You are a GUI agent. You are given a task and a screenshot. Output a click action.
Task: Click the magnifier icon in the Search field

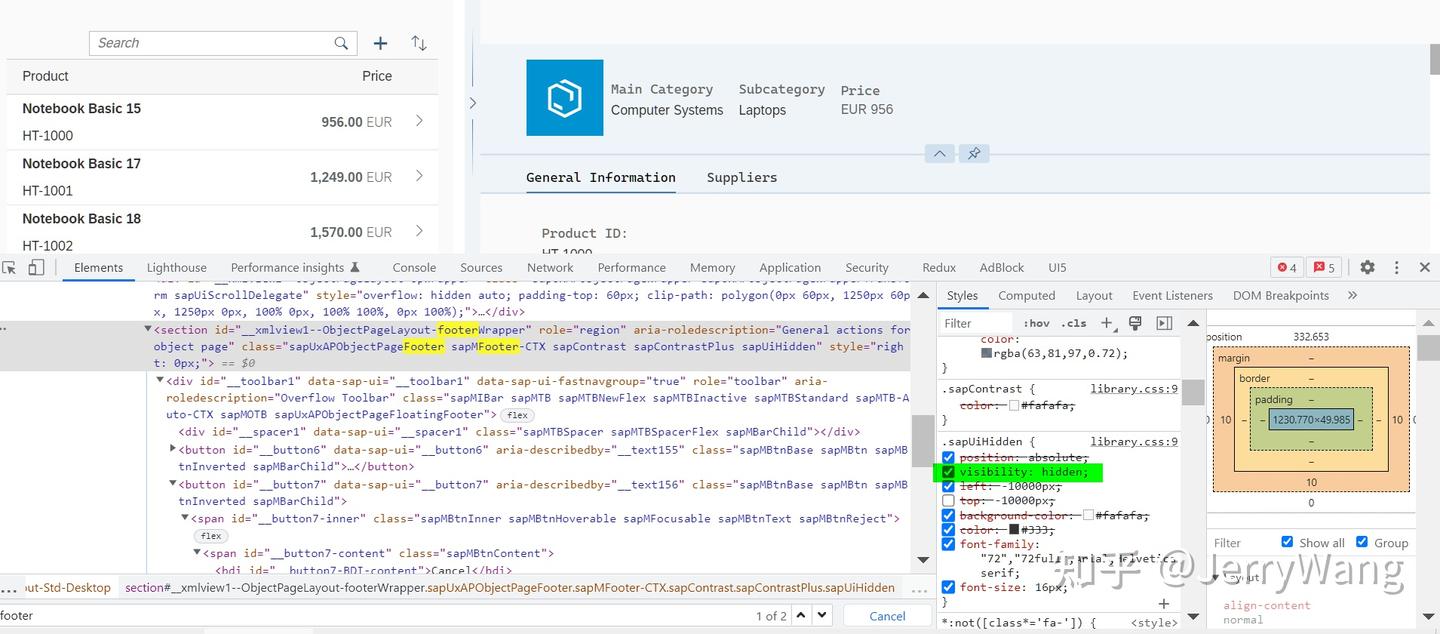(341, 43)
